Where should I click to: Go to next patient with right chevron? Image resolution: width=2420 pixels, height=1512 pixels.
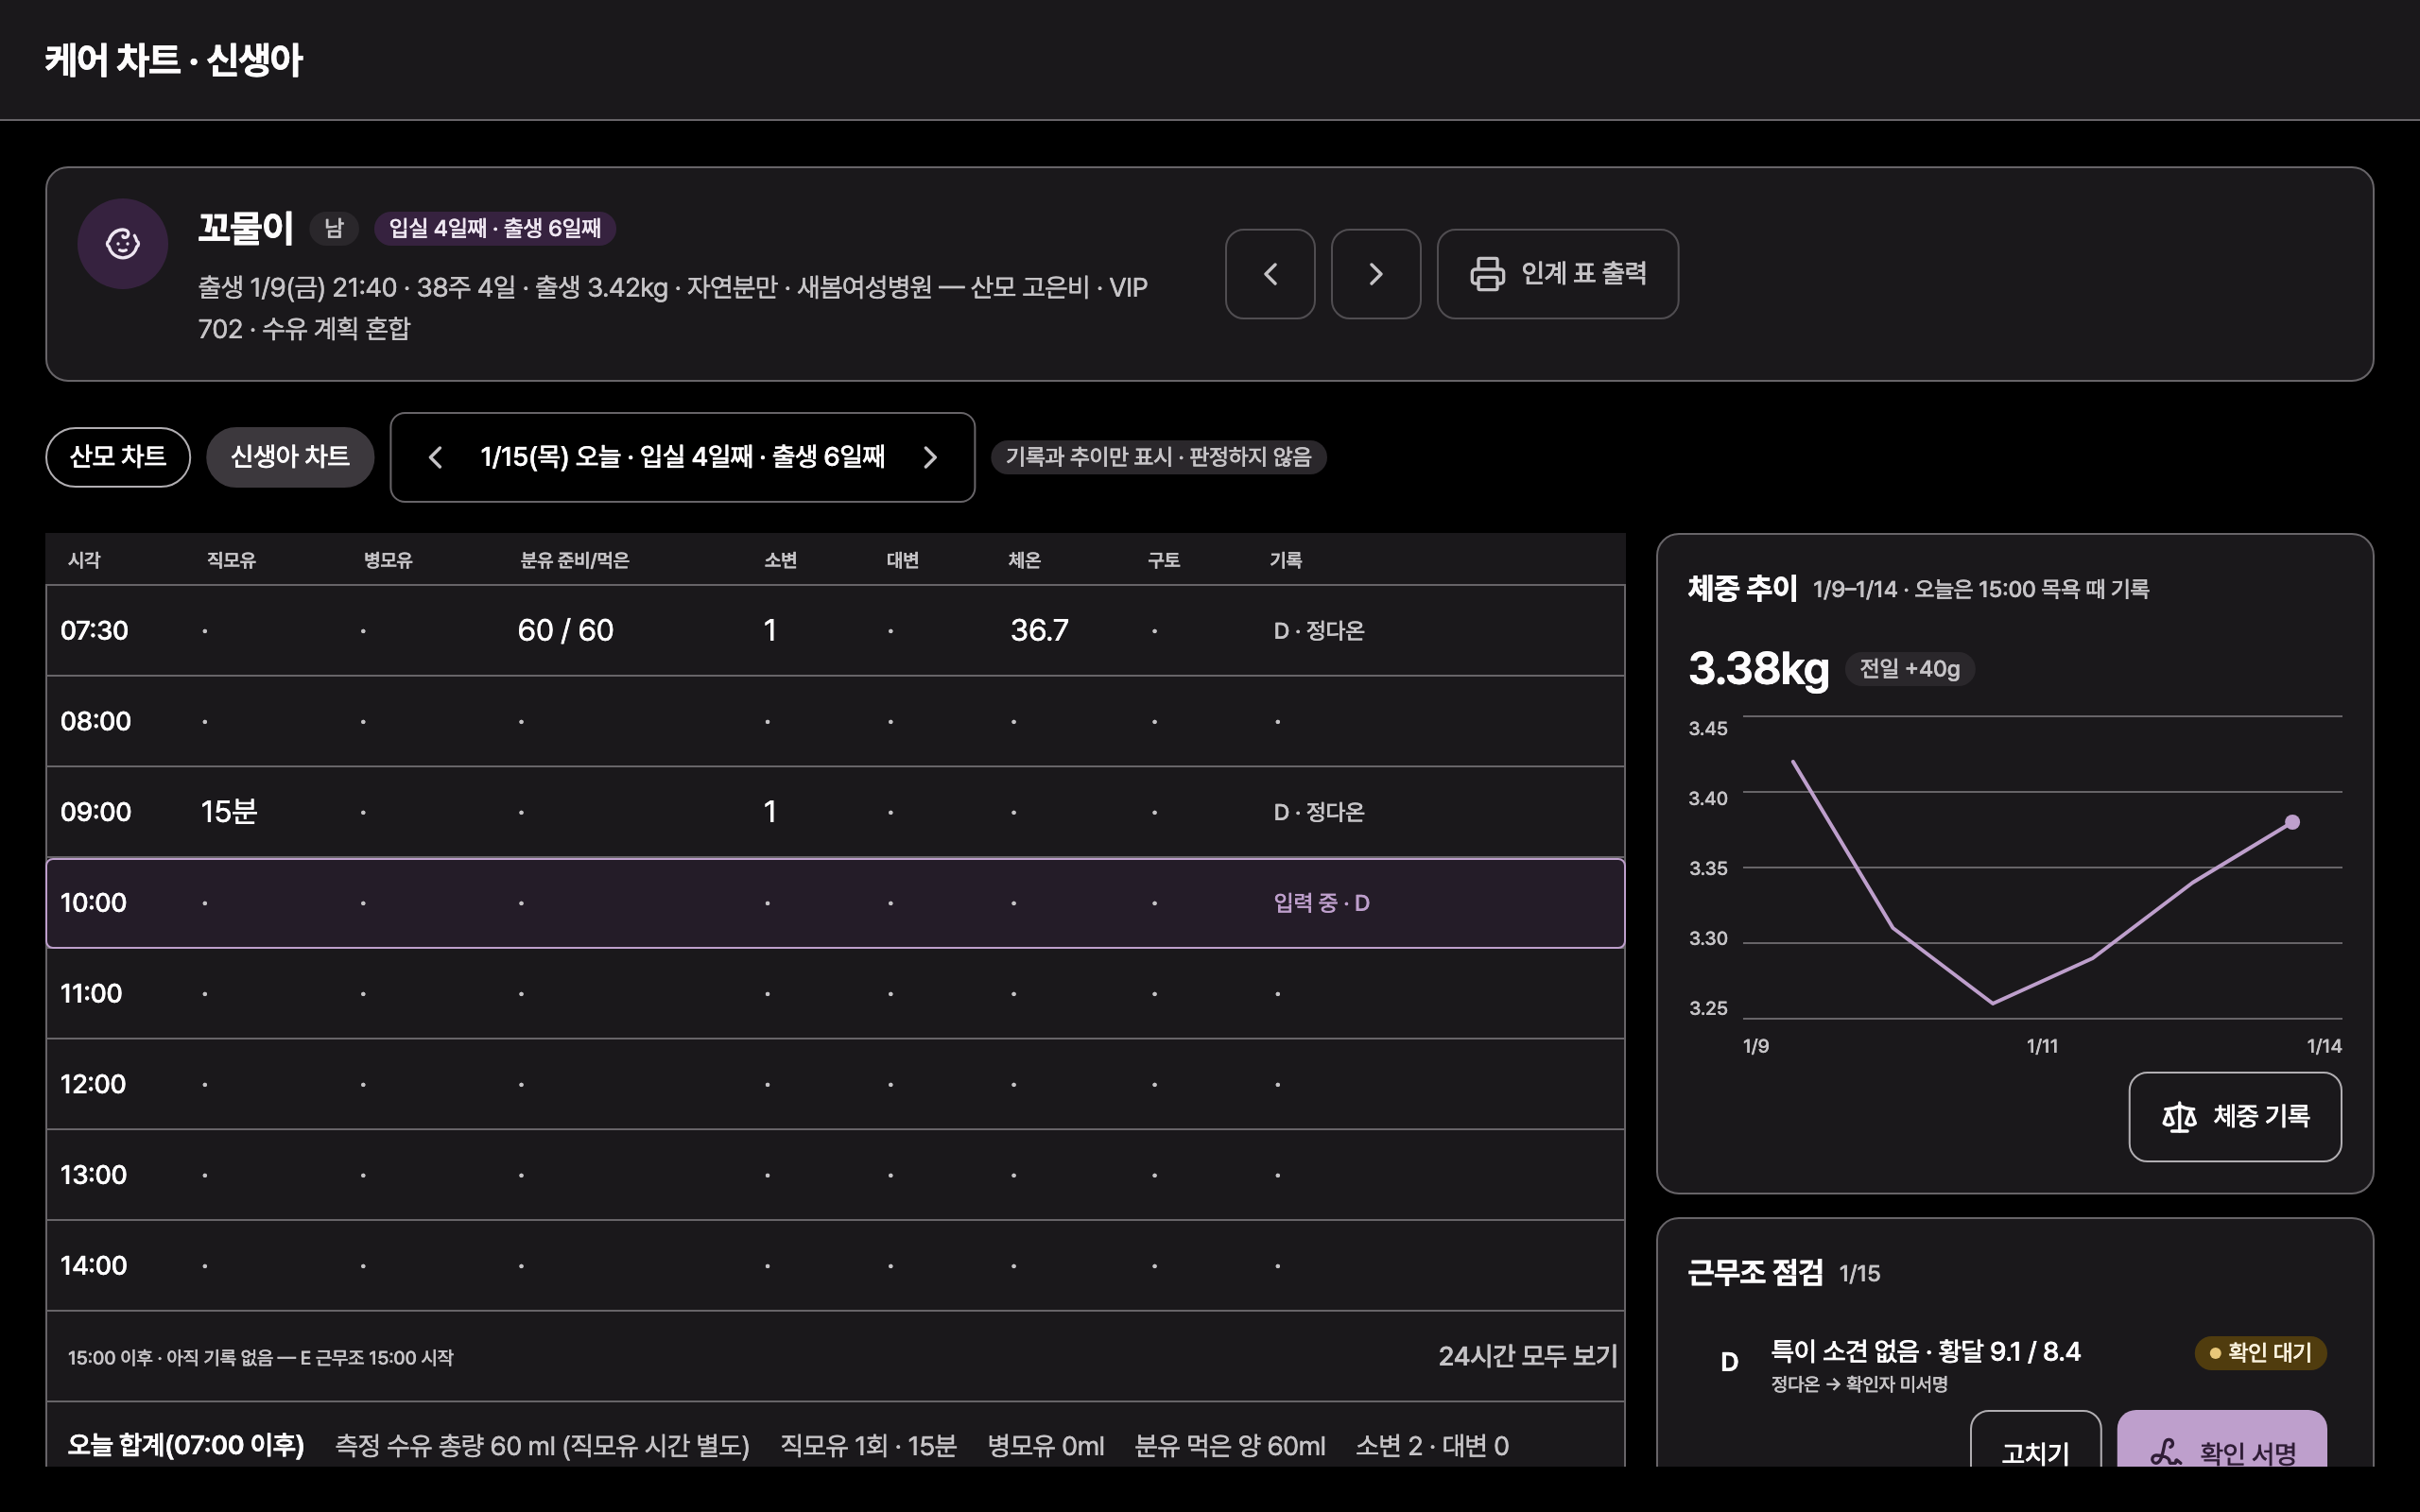[1376, 274]
